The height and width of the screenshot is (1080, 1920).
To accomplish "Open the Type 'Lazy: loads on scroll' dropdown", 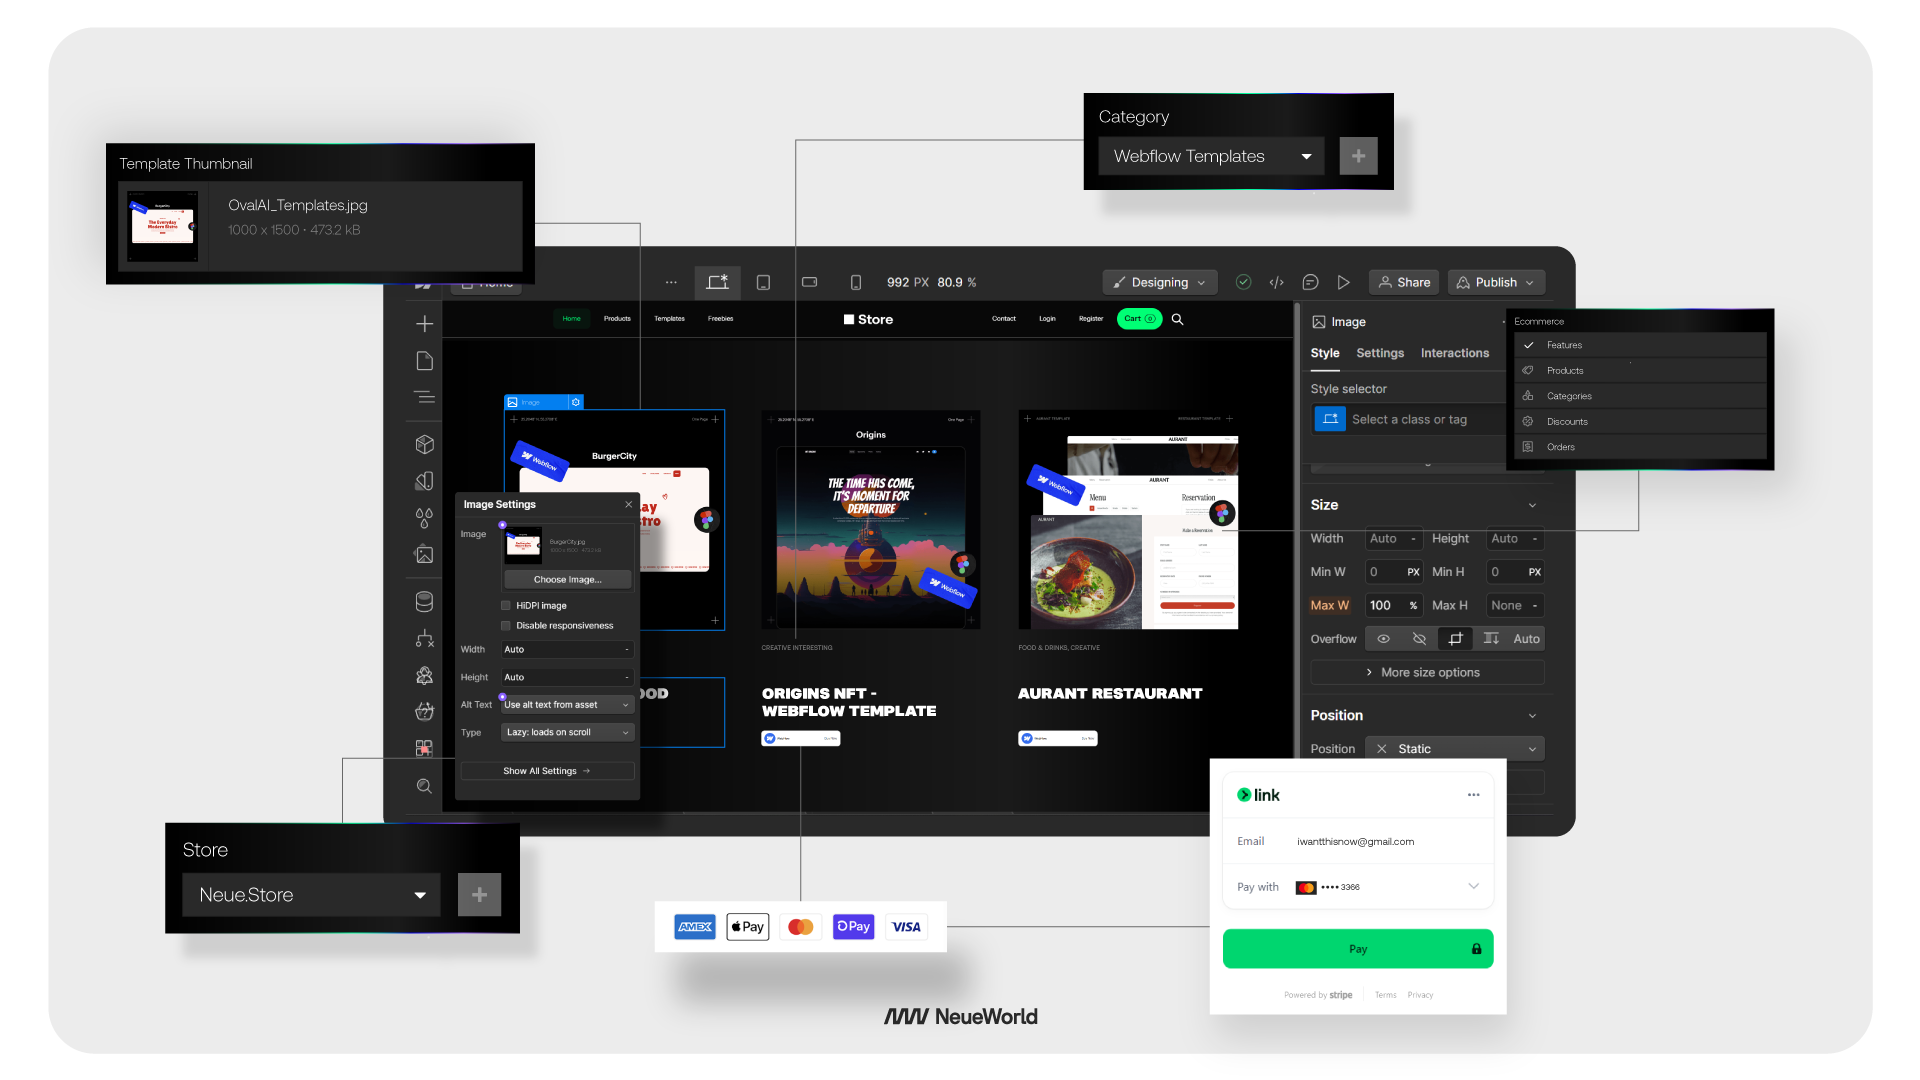I will click(x=567, y=733).
